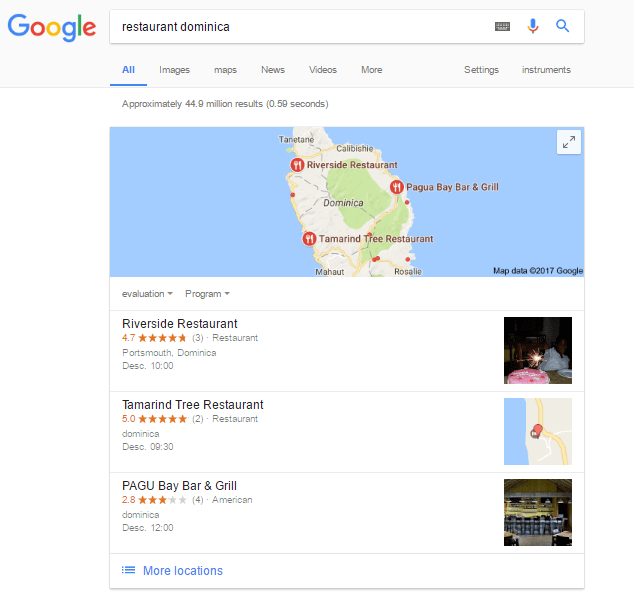The width and height of the screenshot is (634, 602).
Task: Select the All tab
Action: coord(128,70)
